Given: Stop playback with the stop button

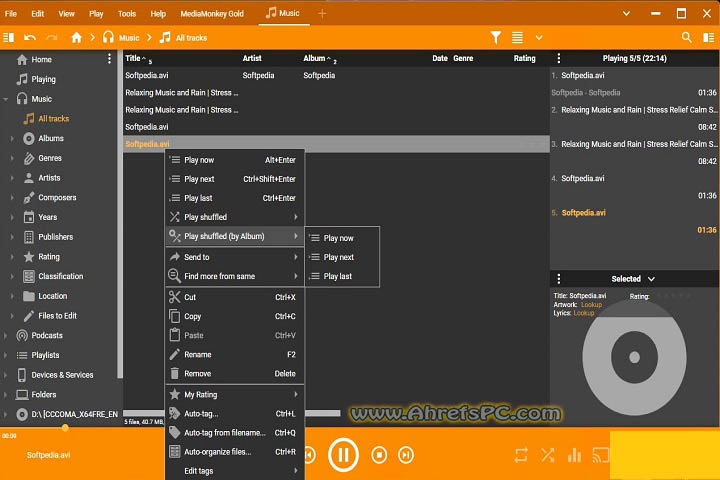Looking at the screenshot, I should (379, 455).
